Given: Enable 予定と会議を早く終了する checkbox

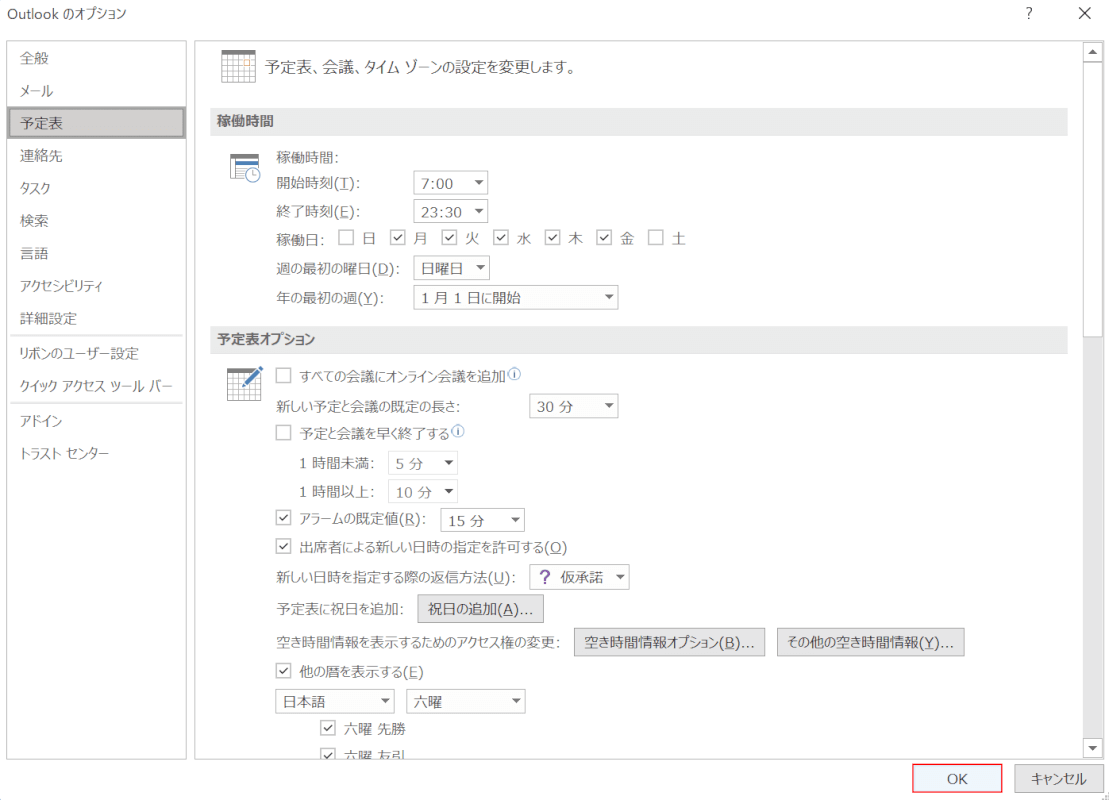Looking at the screenshot, I should [x=284, y=433].
